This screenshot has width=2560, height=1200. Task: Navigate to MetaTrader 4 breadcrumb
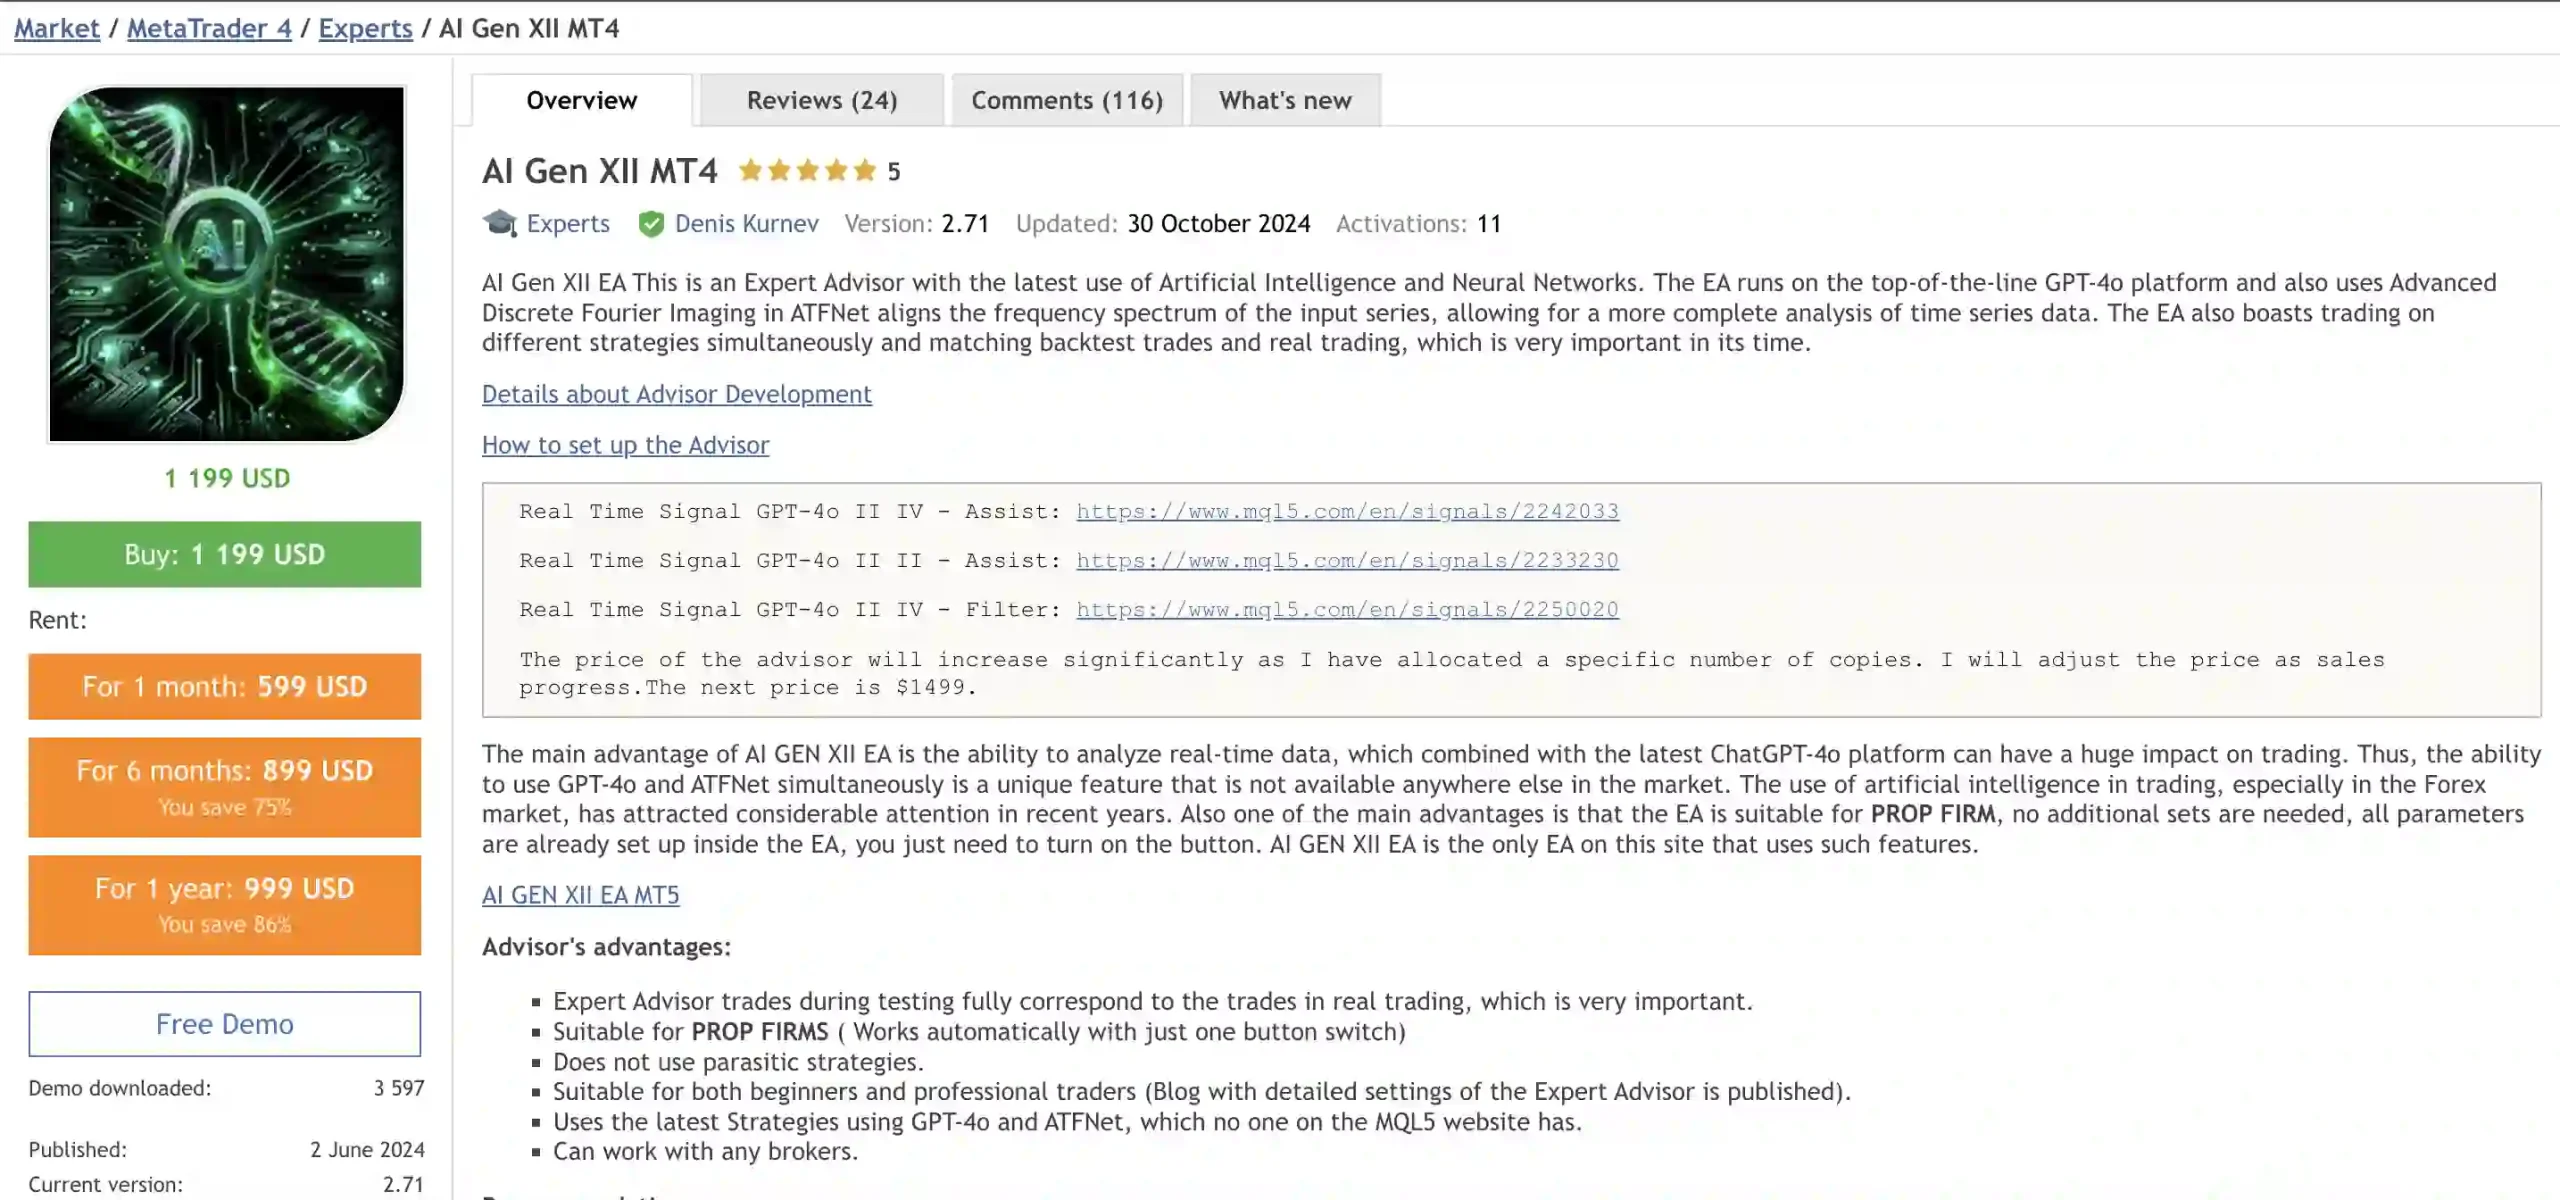[x=209, y=28]
